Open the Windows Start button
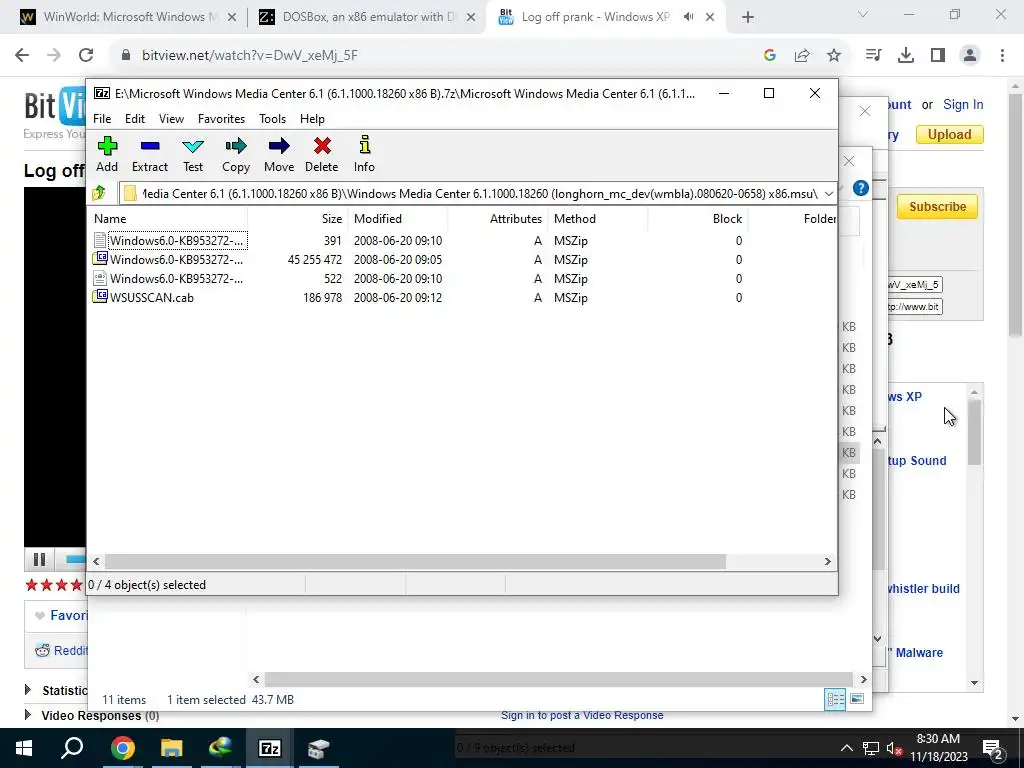The width and height of the screenshot is (1024, 768). point(24,748)
